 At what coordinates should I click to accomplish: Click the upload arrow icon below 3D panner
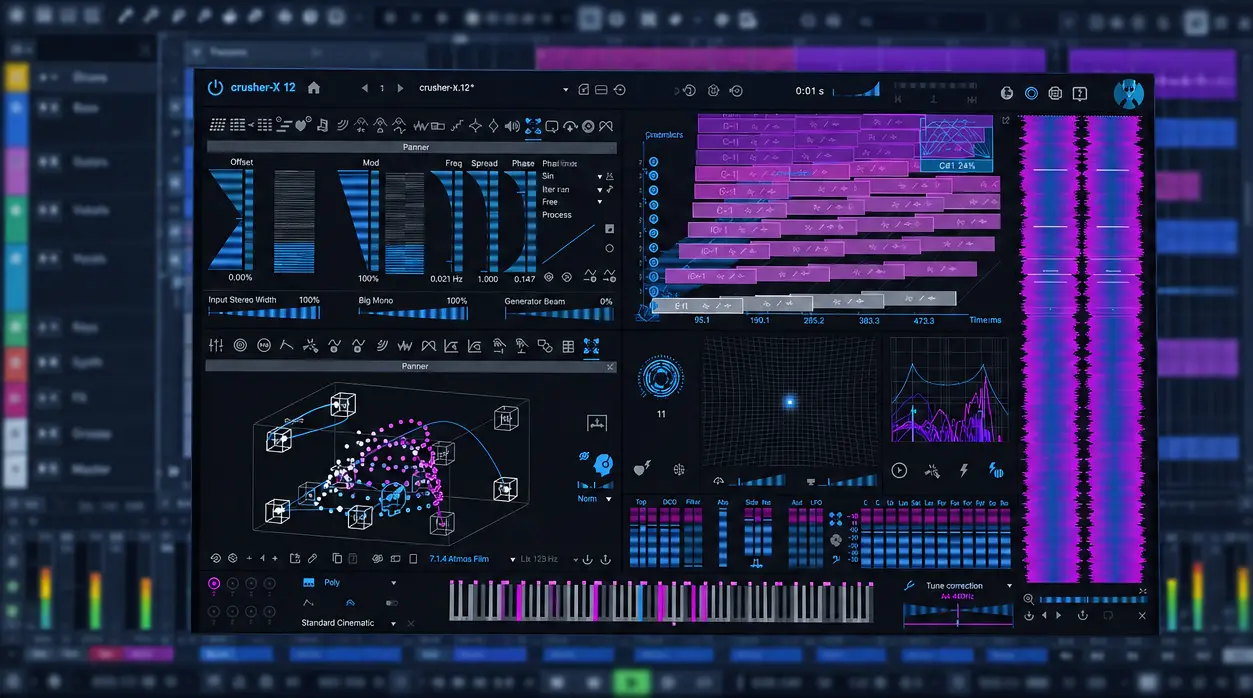(x=604, y=559)
